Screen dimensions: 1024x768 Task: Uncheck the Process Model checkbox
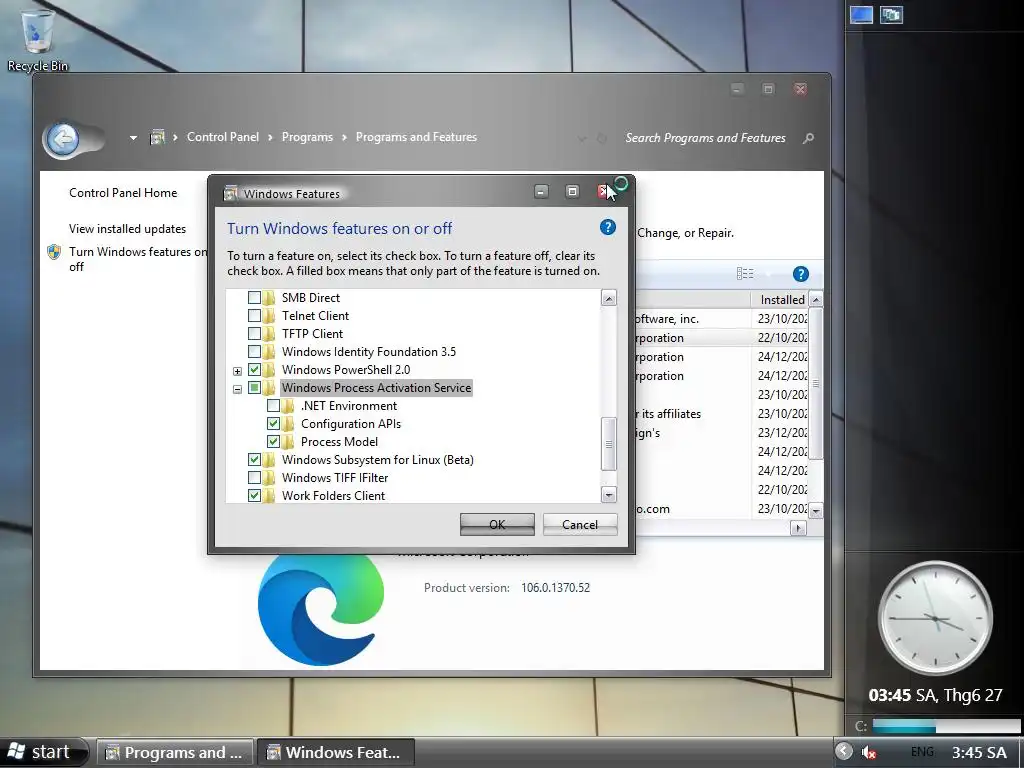[274, 441]
